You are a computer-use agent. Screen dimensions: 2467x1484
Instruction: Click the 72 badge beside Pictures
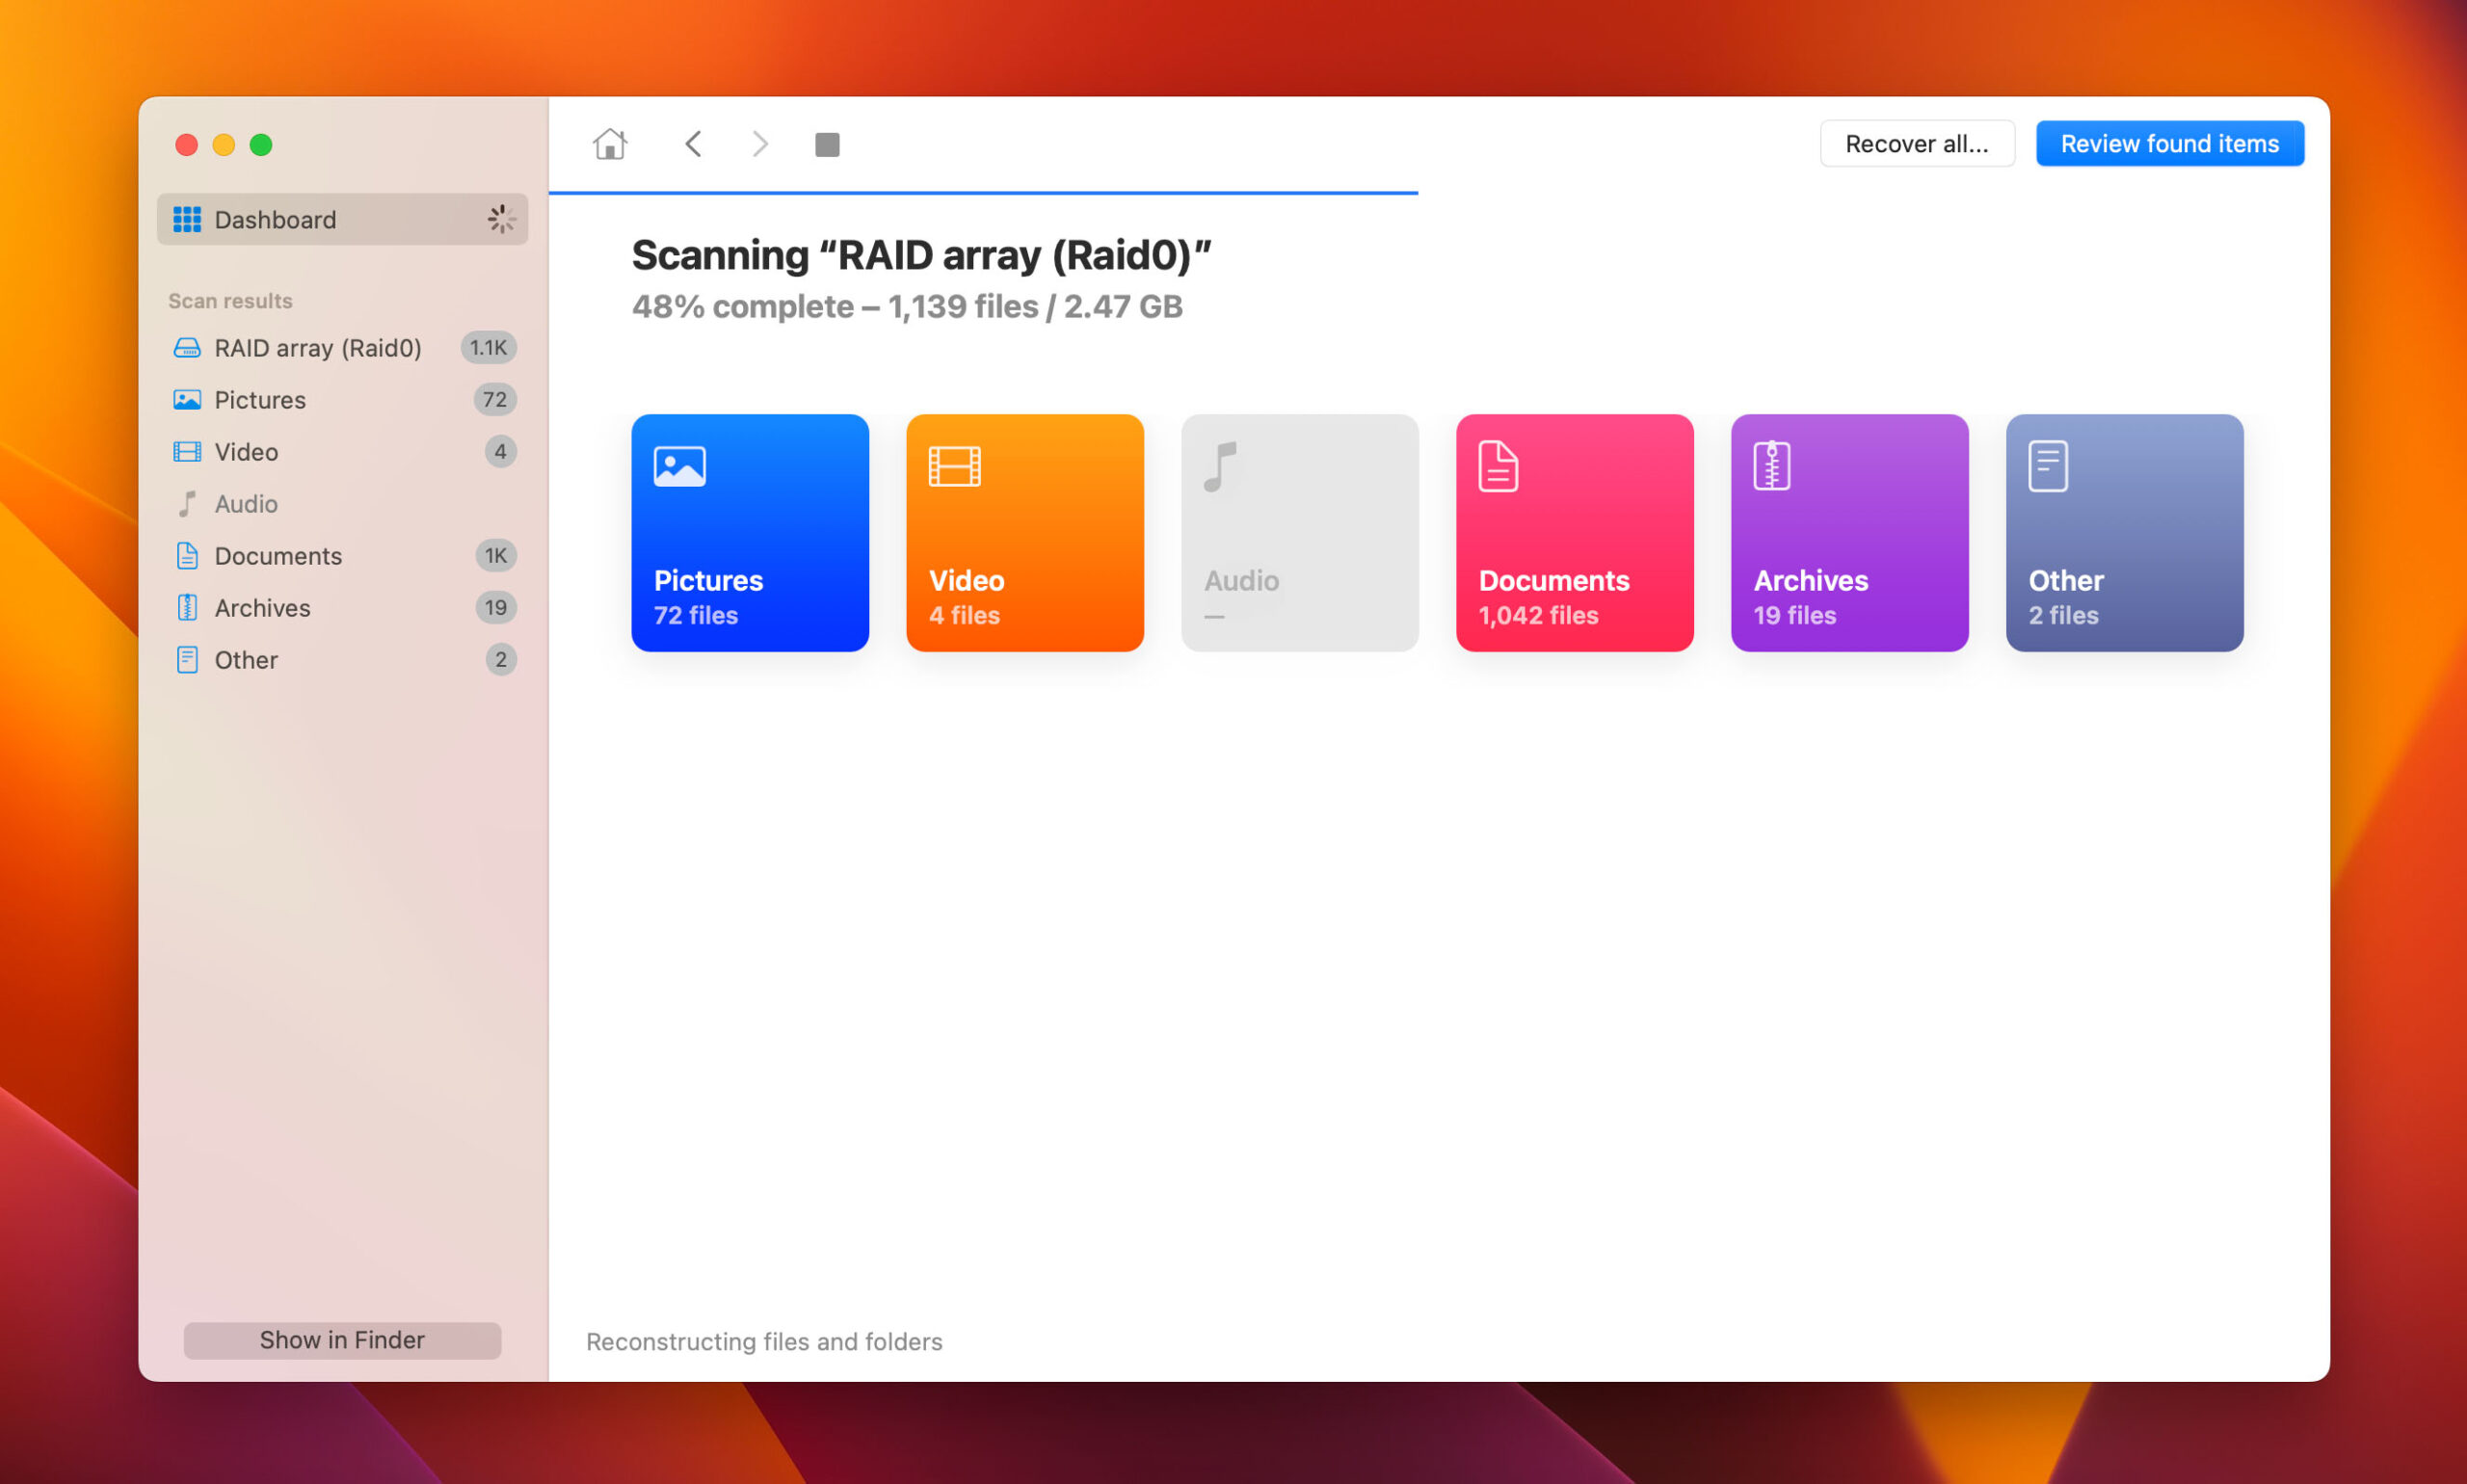click(495, 399)
